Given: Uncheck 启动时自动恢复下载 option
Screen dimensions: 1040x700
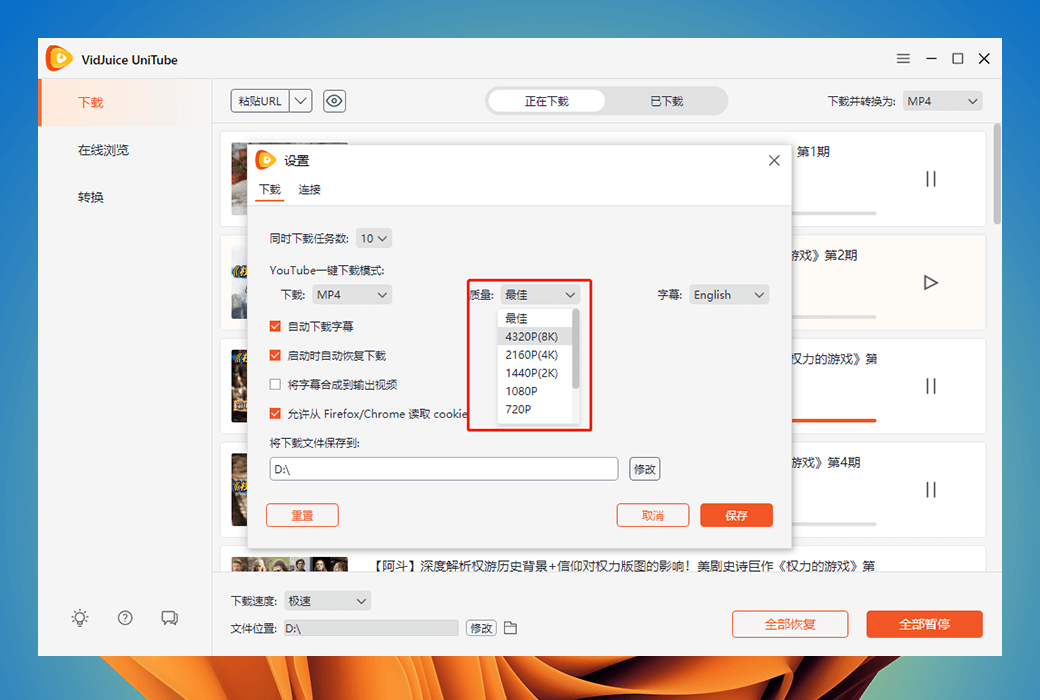Looking at the screenshot, I should [x=275, y=356].
